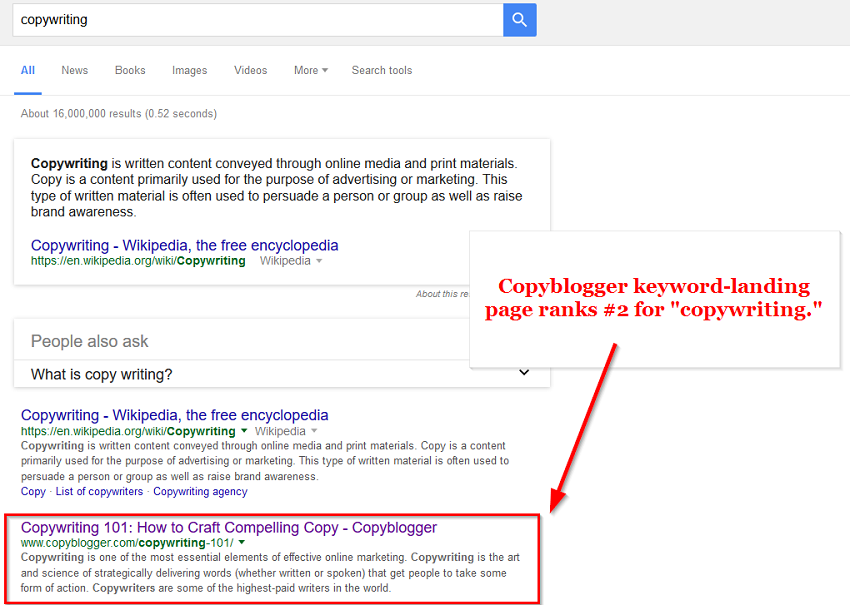850x605 pixels.
Task: Visit the "Copywriting agency" sitelink
Action: pyautogui.click(x=200, y=492)
